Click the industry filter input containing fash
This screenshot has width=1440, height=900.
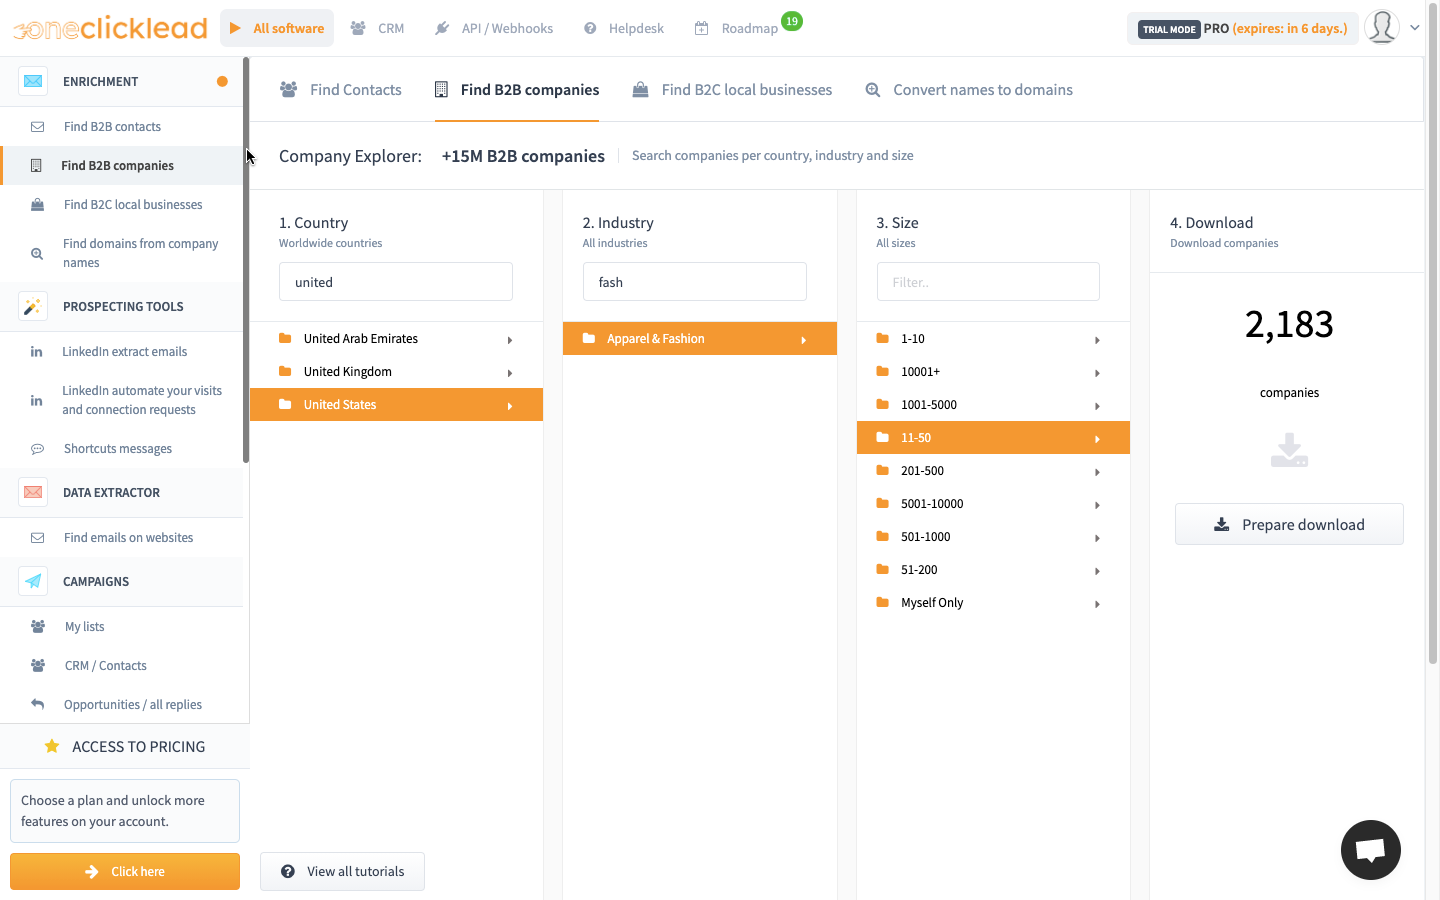695,282
